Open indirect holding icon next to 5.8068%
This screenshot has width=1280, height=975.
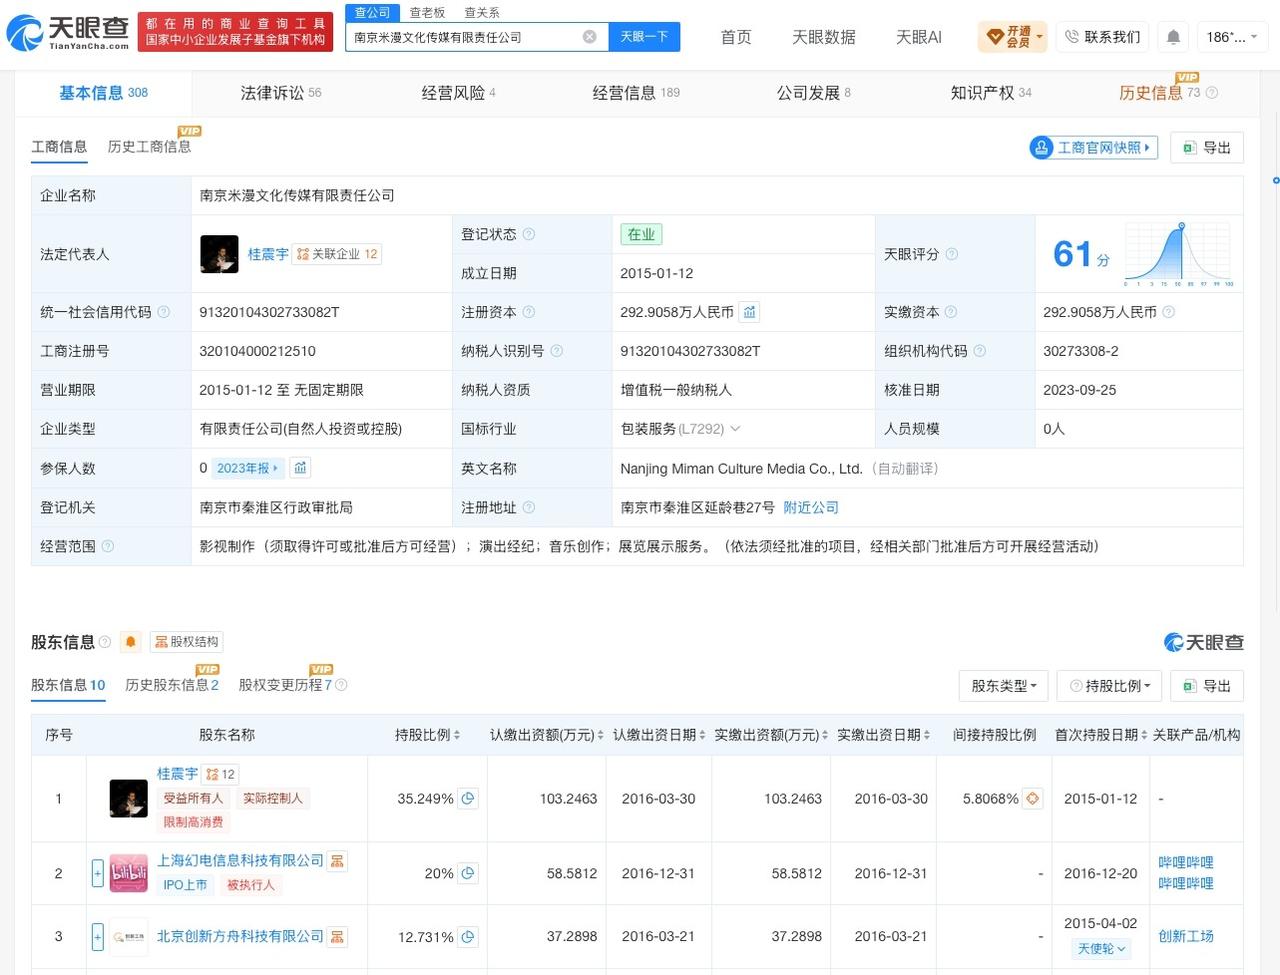pyautogui.click(x=1033, y=798)
